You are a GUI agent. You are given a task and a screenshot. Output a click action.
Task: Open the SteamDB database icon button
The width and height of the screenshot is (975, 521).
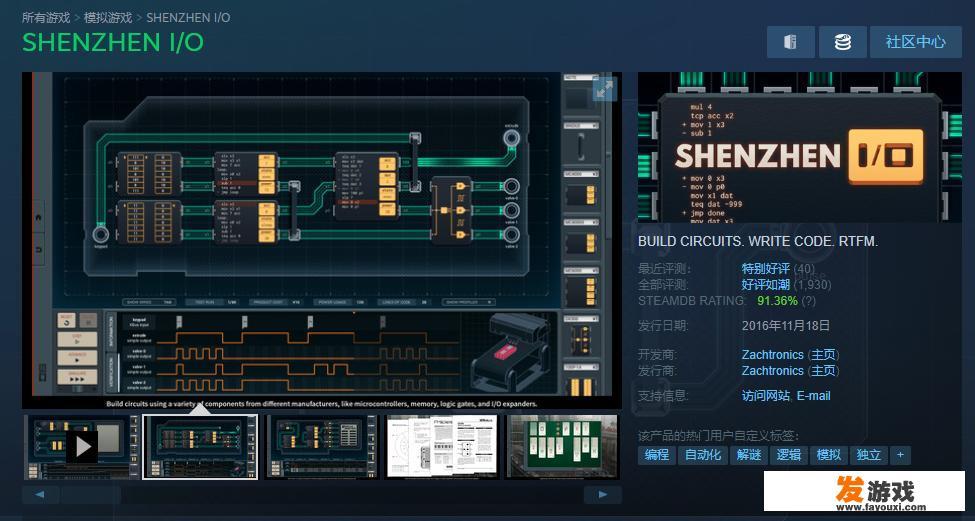843,42
